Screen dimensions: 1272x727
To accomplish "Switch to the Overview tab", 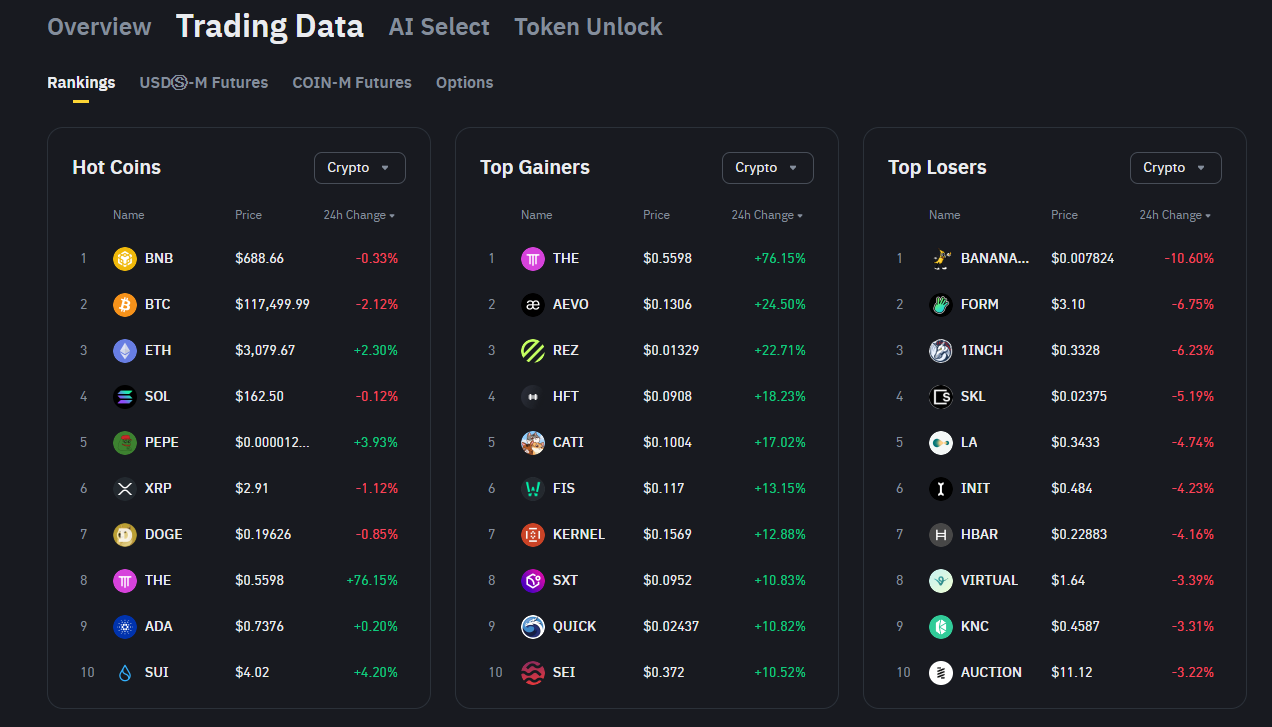I will pos(99,27).
